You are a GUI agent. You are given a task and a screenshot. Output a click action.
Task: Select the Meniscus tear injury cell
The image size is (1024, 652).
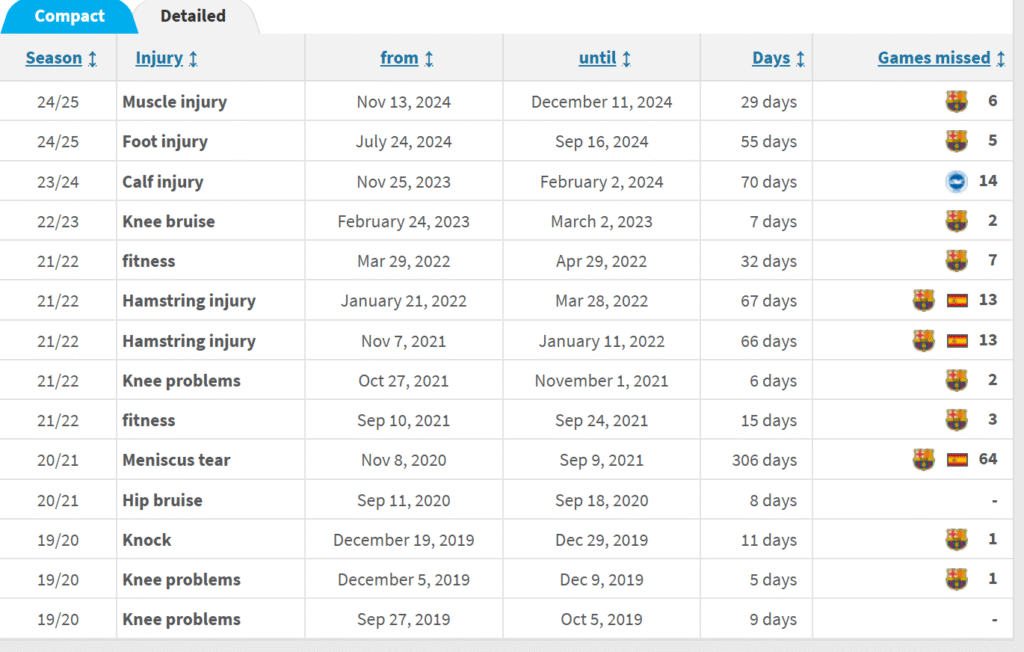pyautogui.click(x=210, y=460)
